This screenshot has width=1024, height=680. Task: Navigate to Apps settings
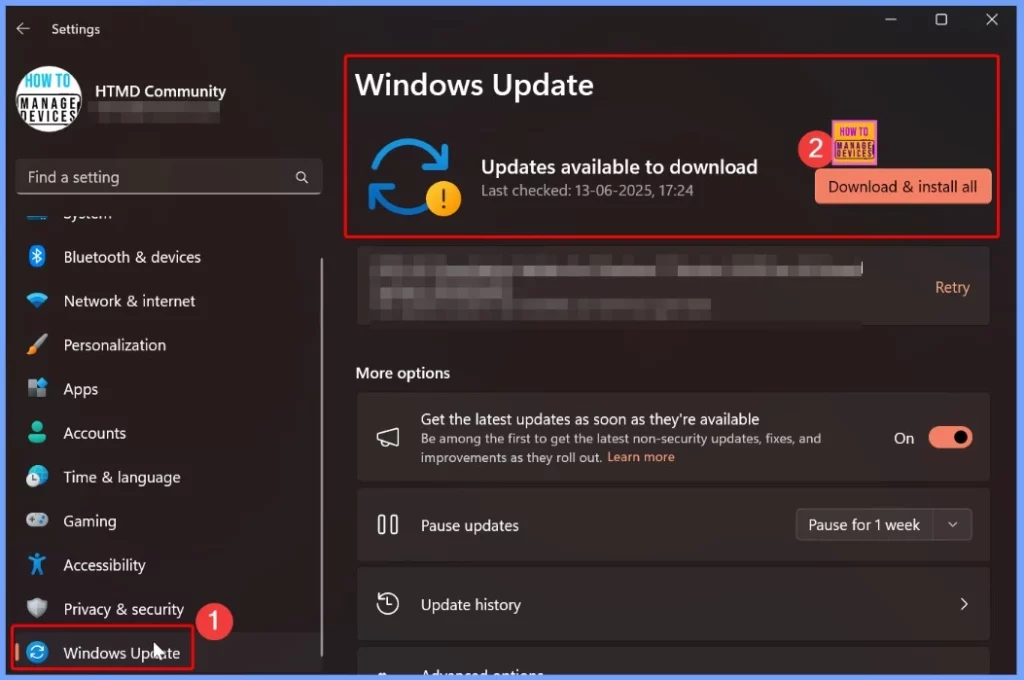[x=81, y=389]
